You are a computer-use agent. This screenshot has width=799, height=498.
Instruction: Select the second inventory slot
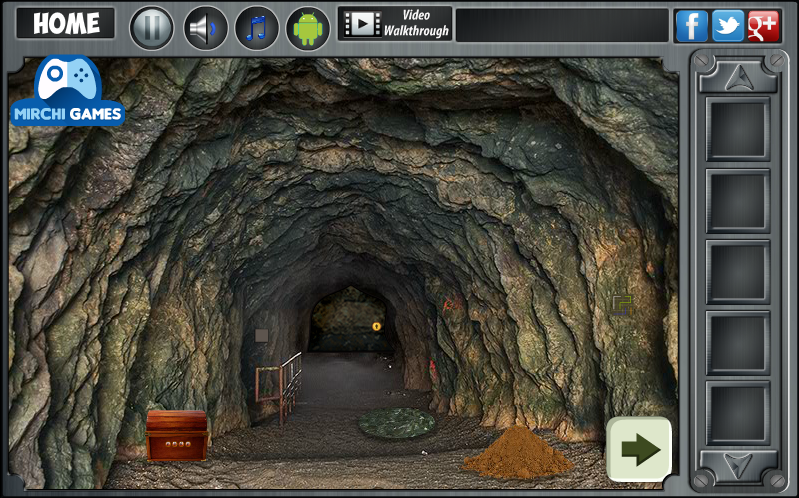[737, 200]
